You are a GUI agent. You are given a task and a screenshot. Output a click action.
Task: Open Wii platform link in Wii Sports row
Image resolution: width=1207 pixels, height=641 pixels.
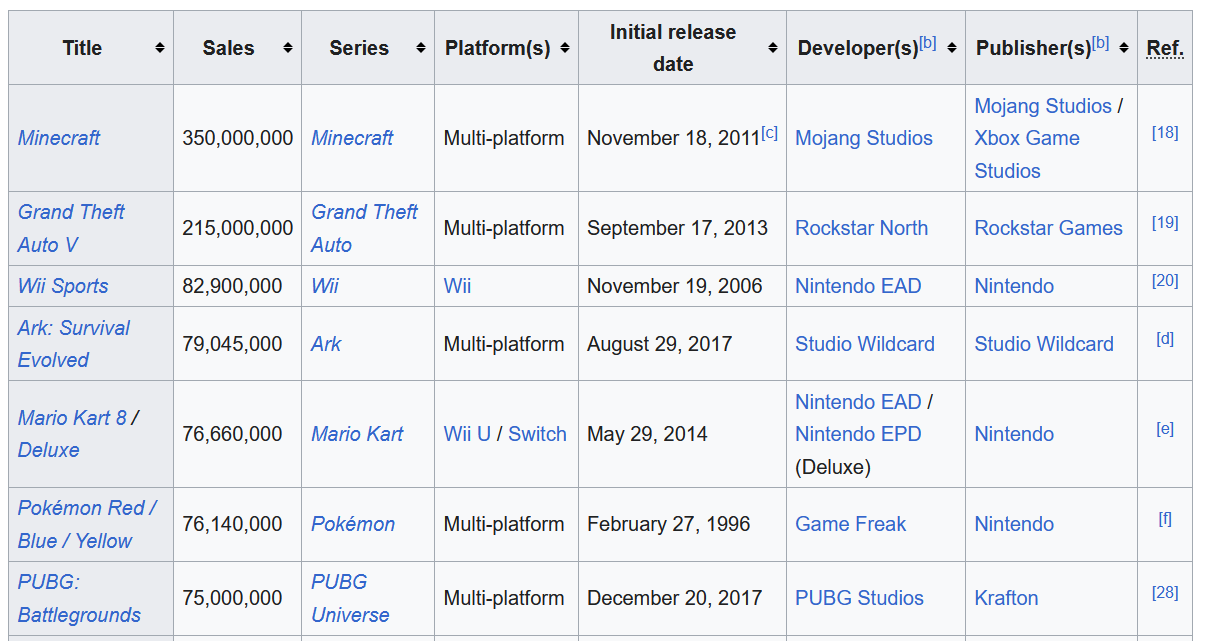coord(457,286)
